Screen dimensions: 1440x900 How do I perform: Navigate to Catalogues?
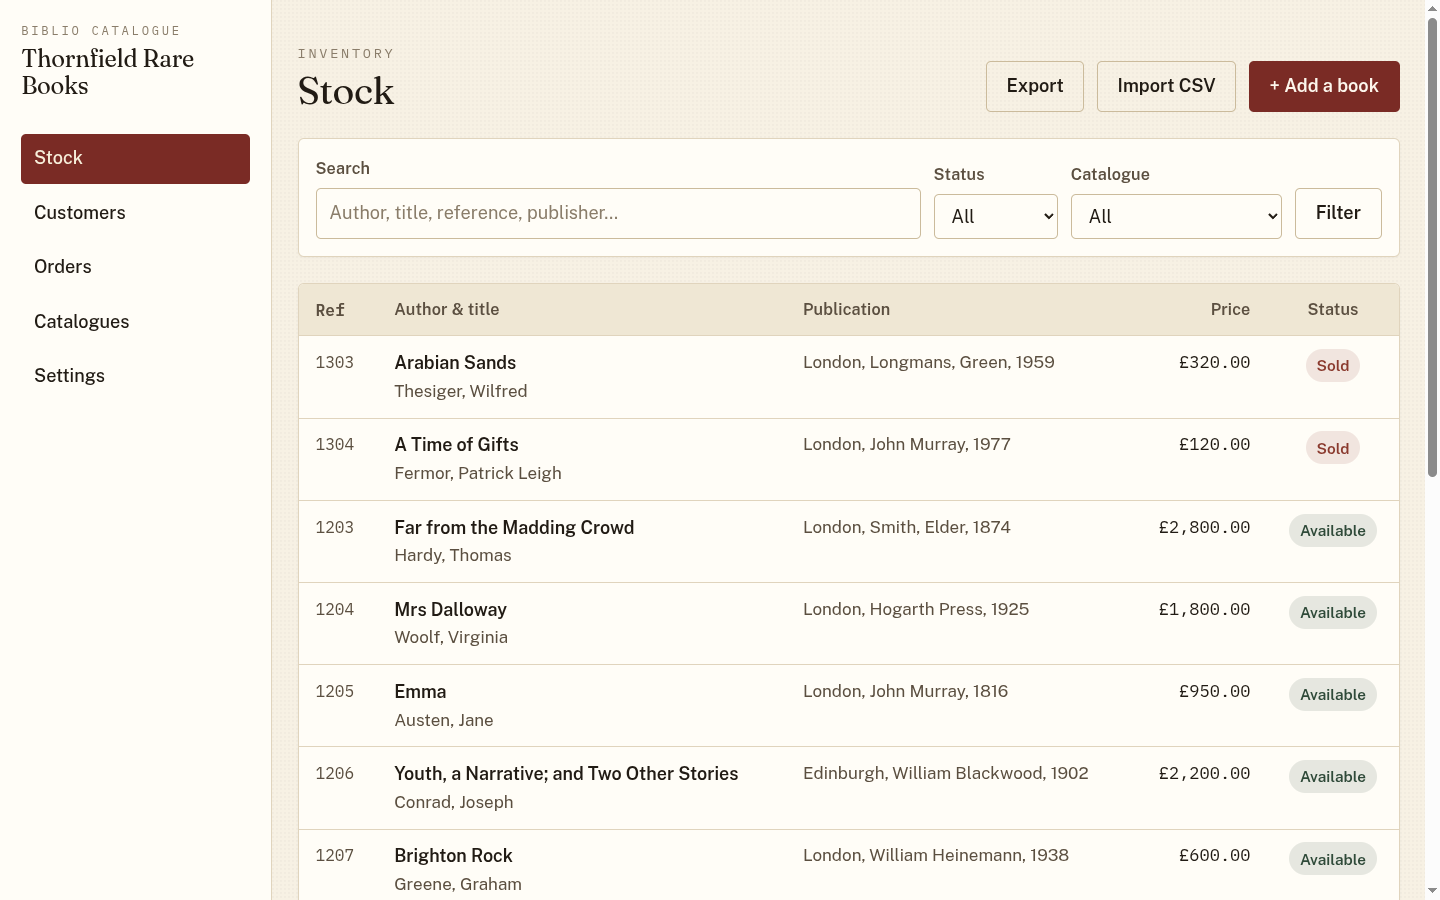135,322
